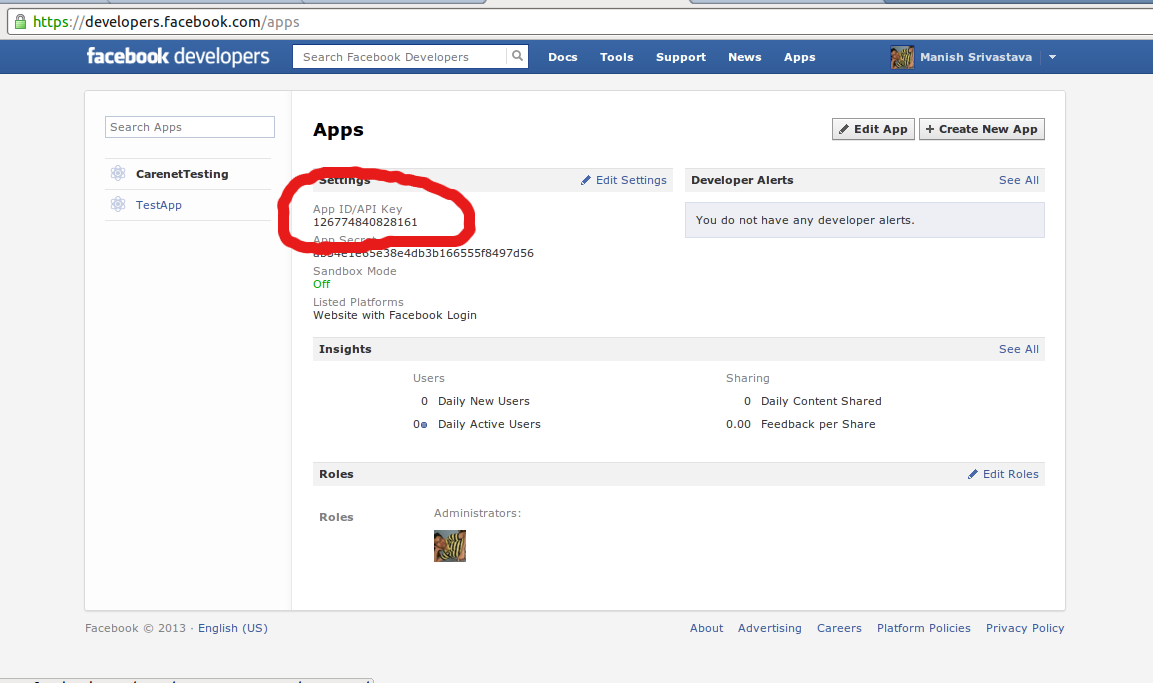
Task: Click Manish Srivastava user name link
Action: pyautogui.click(x=976, y=57)
